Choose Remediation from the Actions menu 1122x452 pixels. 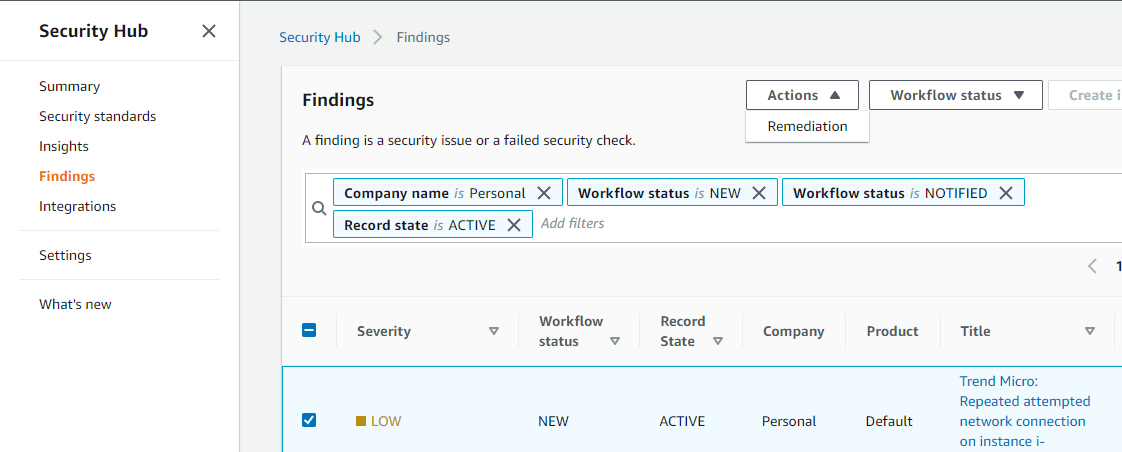coord(807,127)
